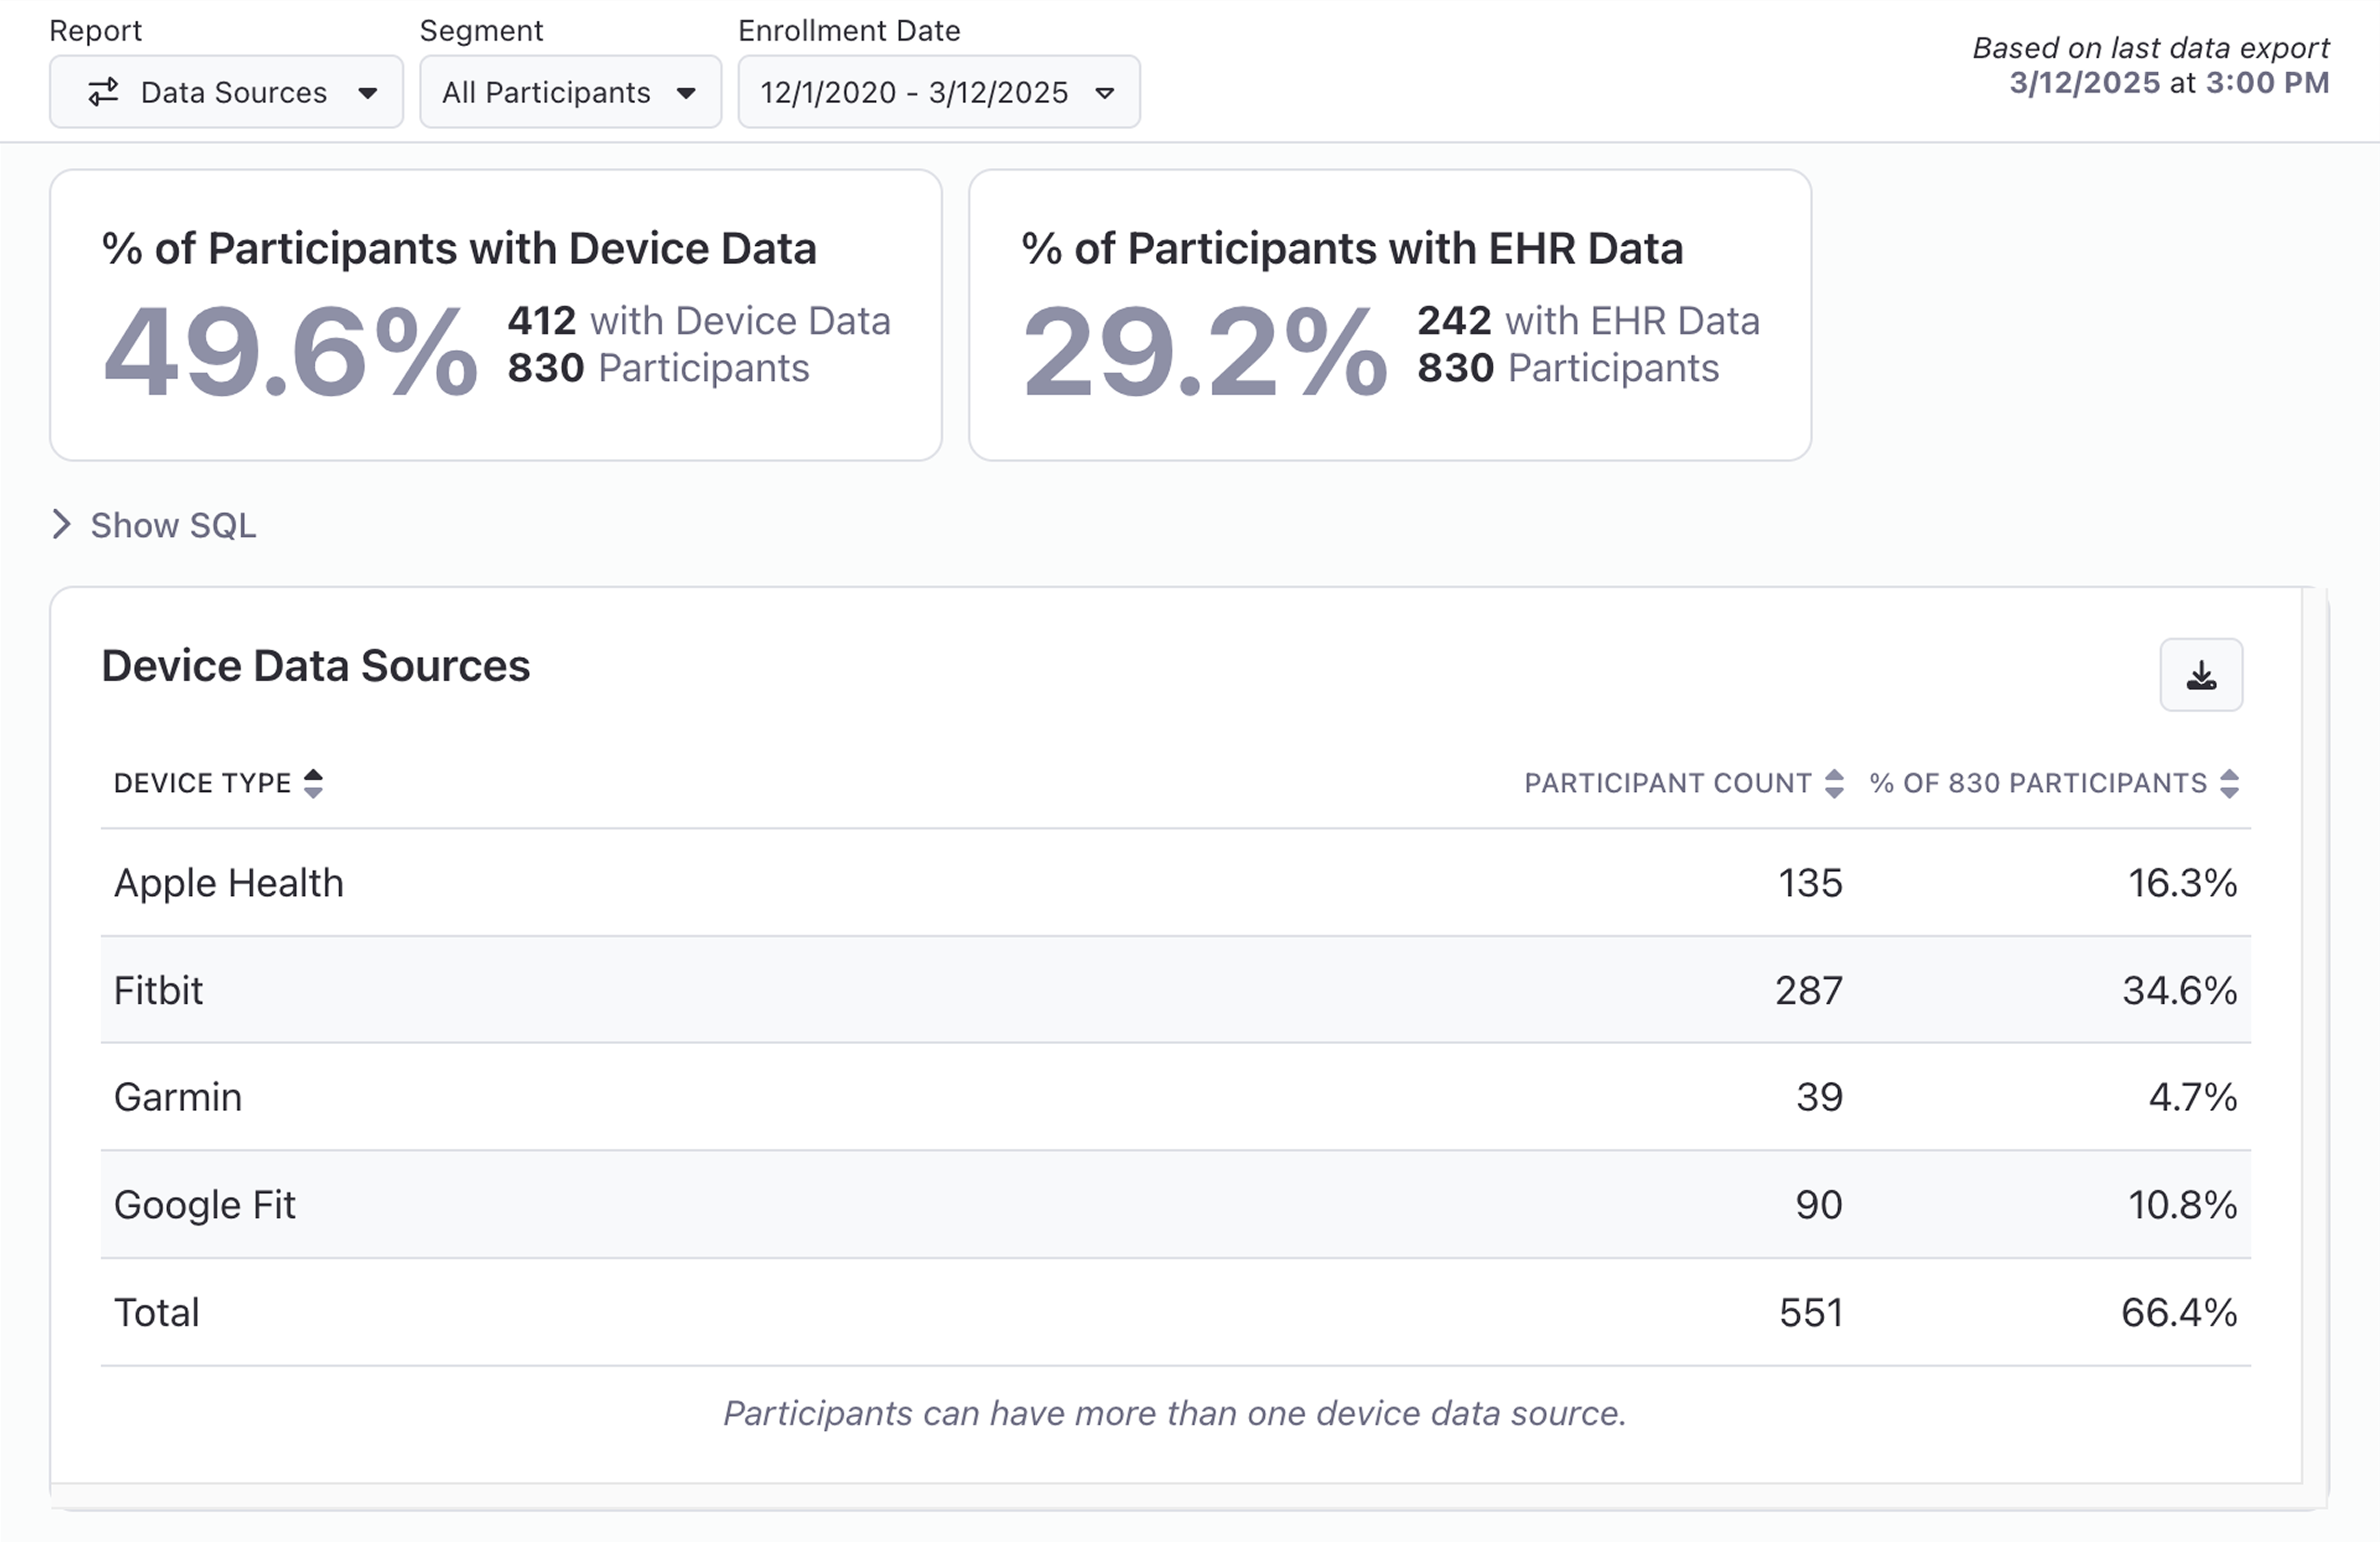Click the Google Fit row
This screenshot has height=1542, width=2380.
(1175, 1204)
